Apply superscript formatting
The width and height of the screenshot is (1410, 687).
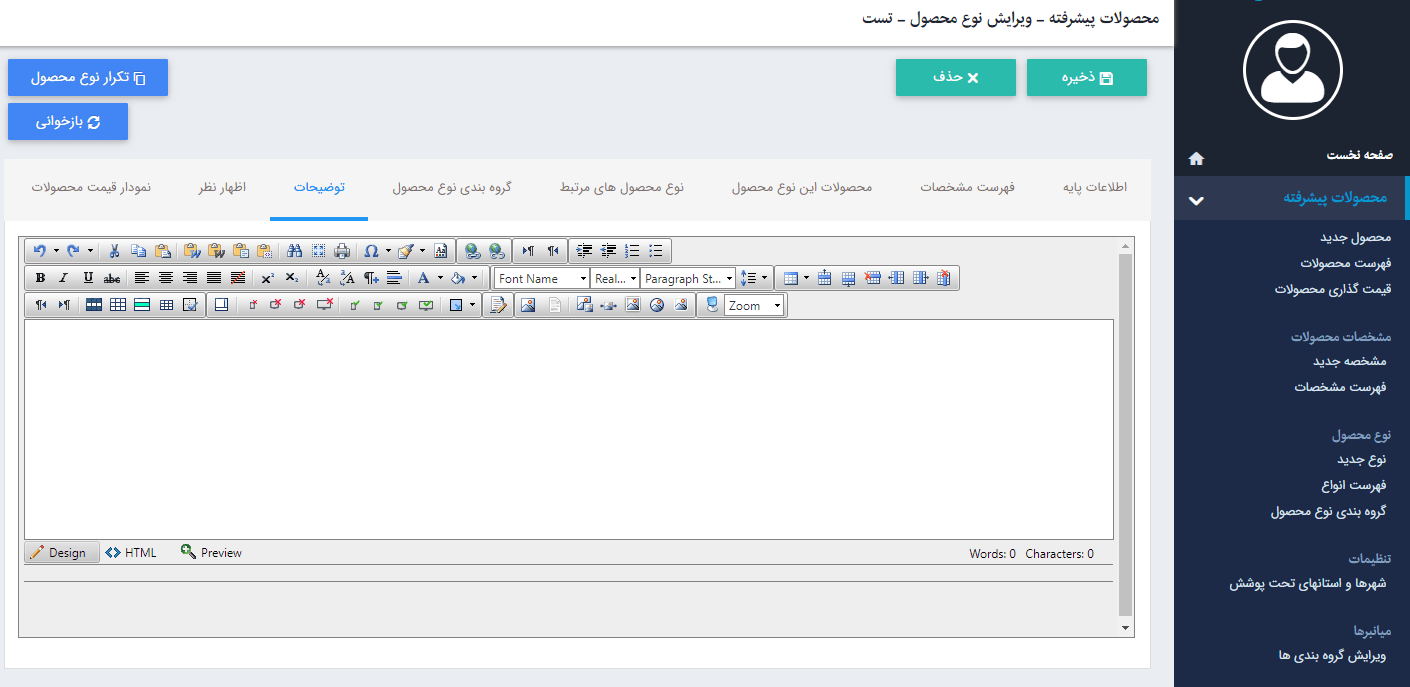tap(267, 278)
